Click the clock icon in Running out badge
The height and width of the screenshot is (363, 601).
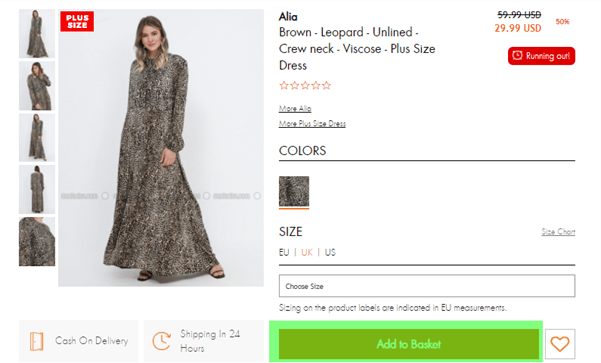pyautogui.click(x=517, y=56)
